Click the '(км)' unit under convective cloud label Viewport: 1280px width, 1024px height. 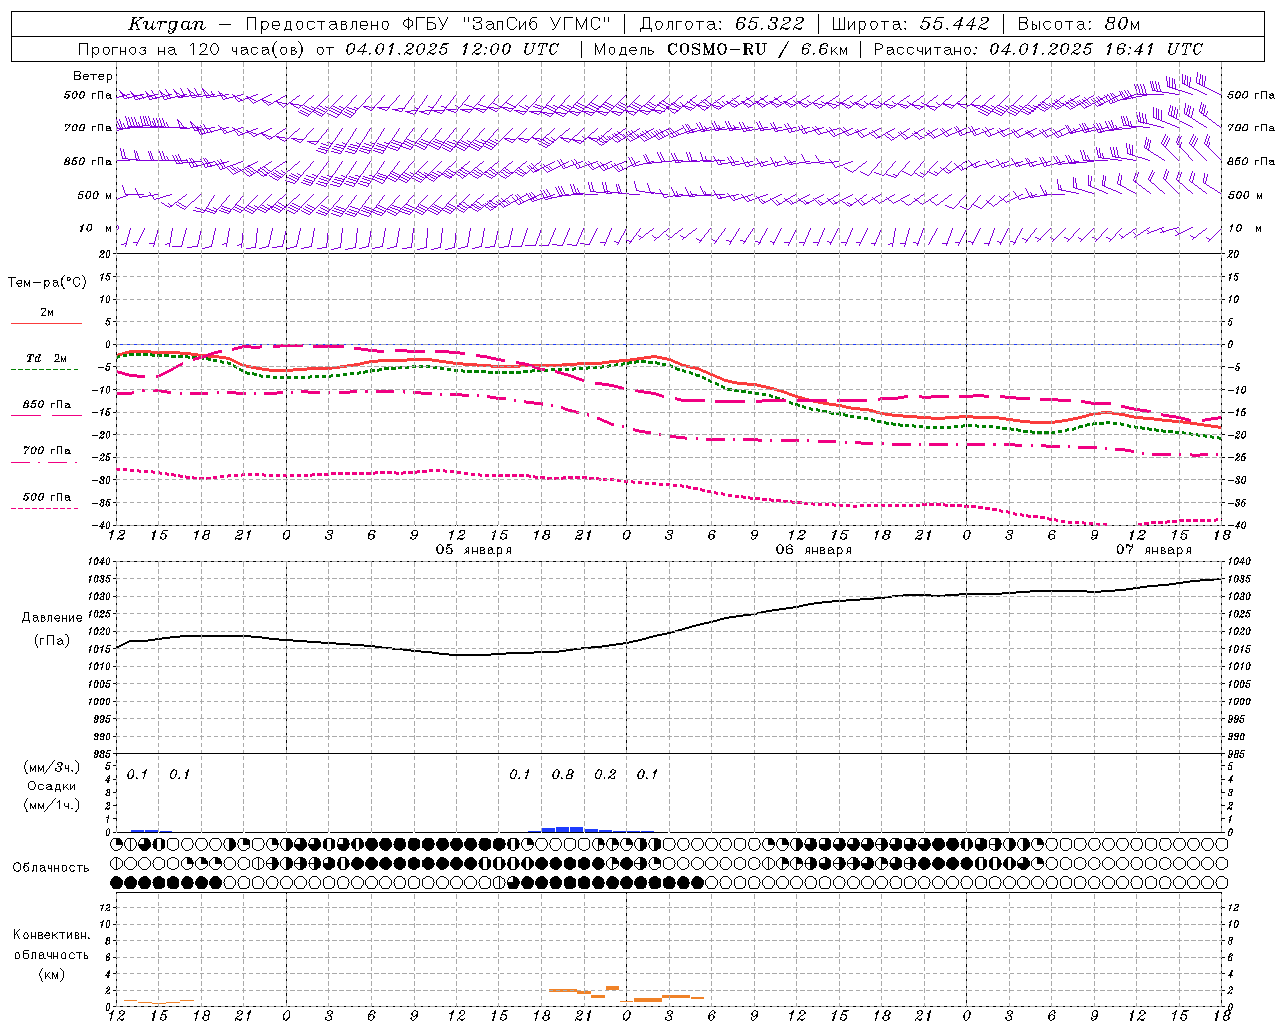[x=52, y=974]
